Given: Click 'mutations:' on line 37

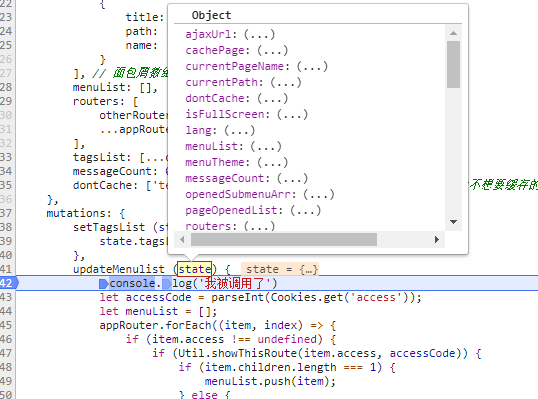Looking at the screenshot, I should click(79, 213).
